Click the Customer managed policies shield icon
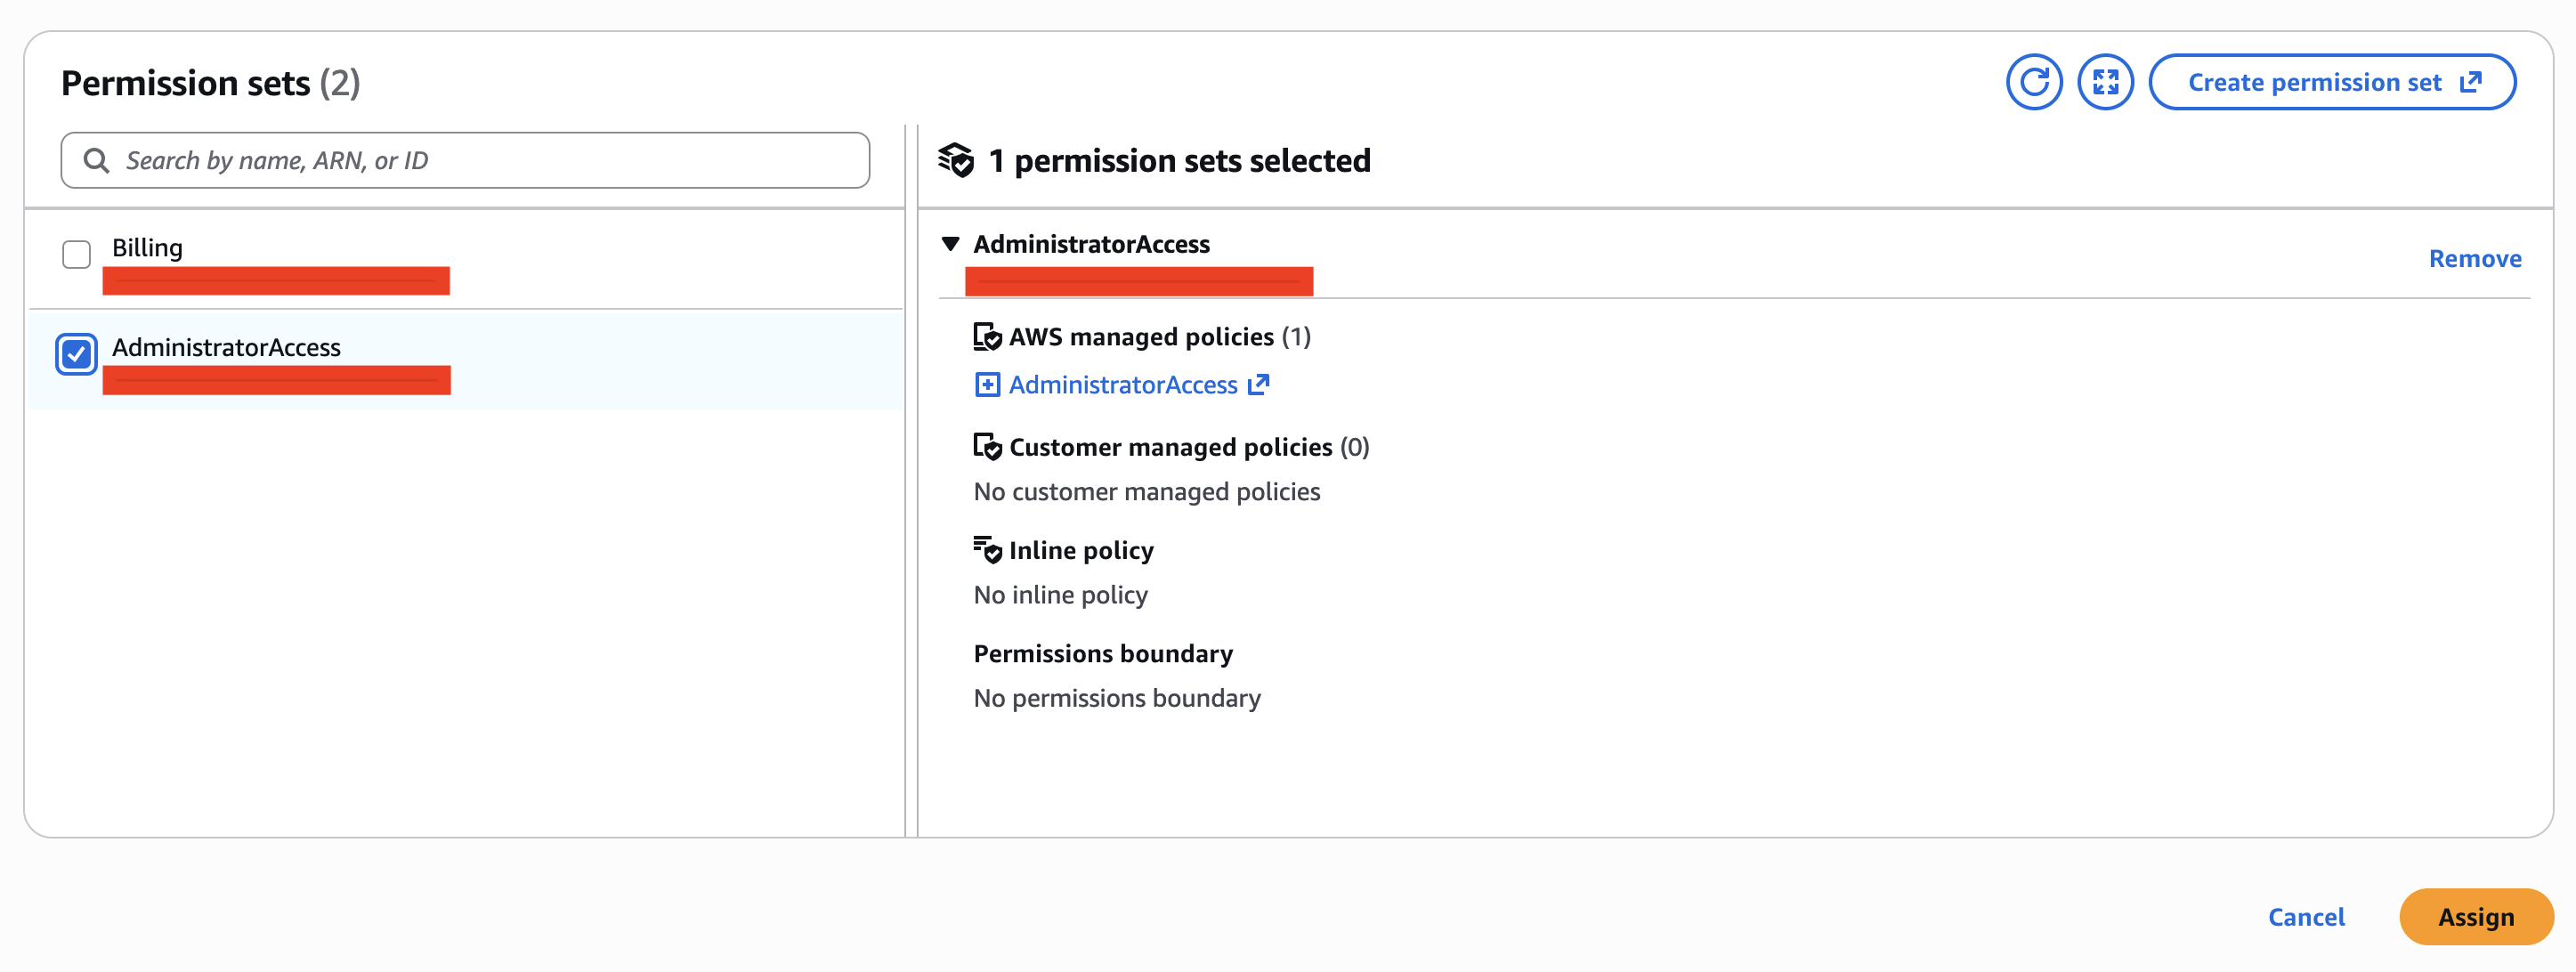 point(986,448)
